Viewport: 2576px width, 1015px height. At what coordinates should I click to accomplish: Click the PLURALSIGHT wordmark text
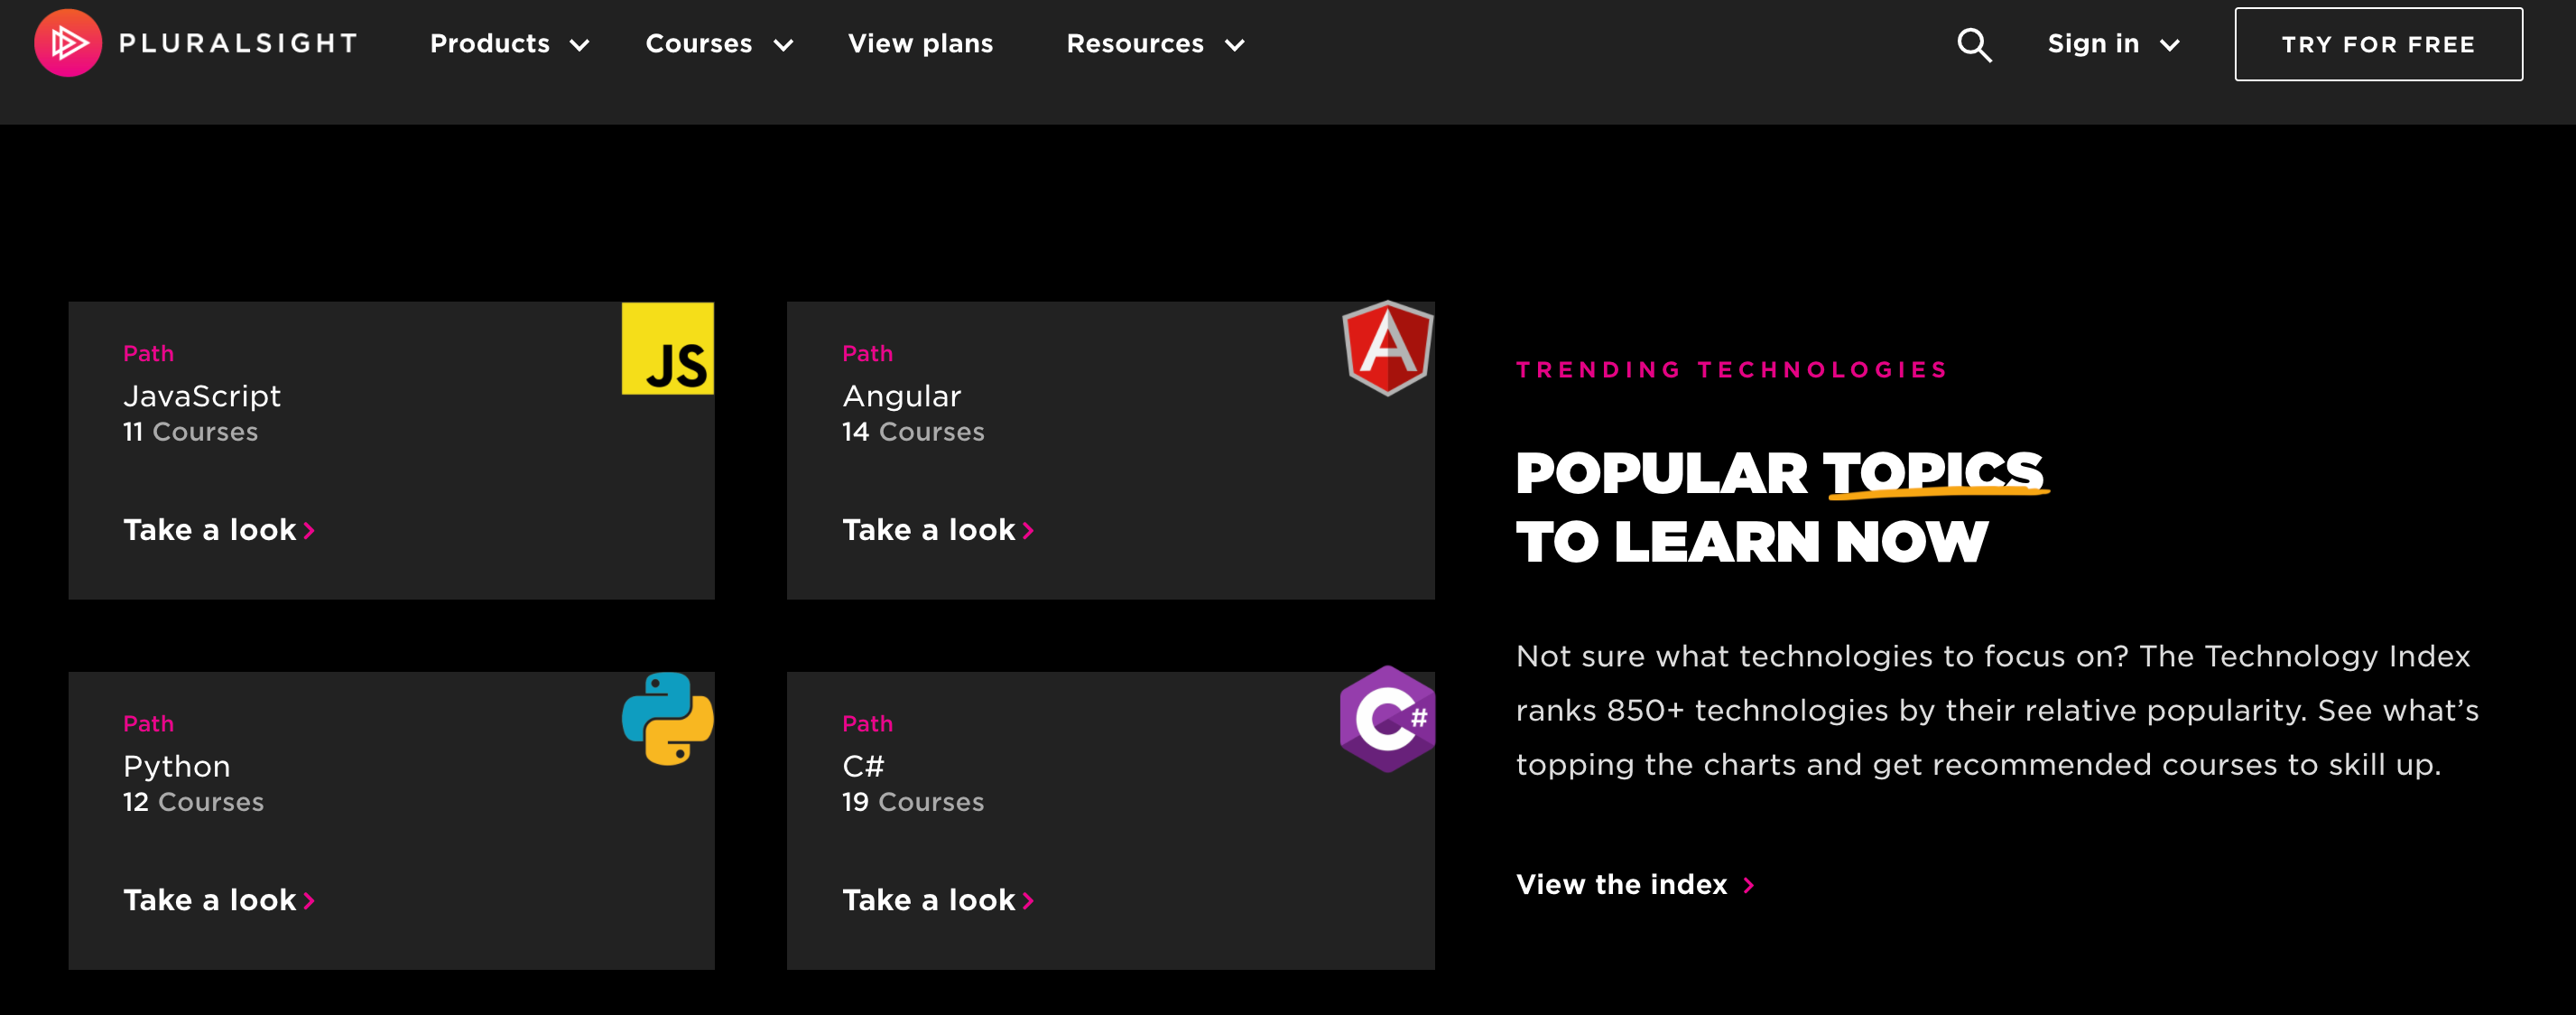point(238,44)
